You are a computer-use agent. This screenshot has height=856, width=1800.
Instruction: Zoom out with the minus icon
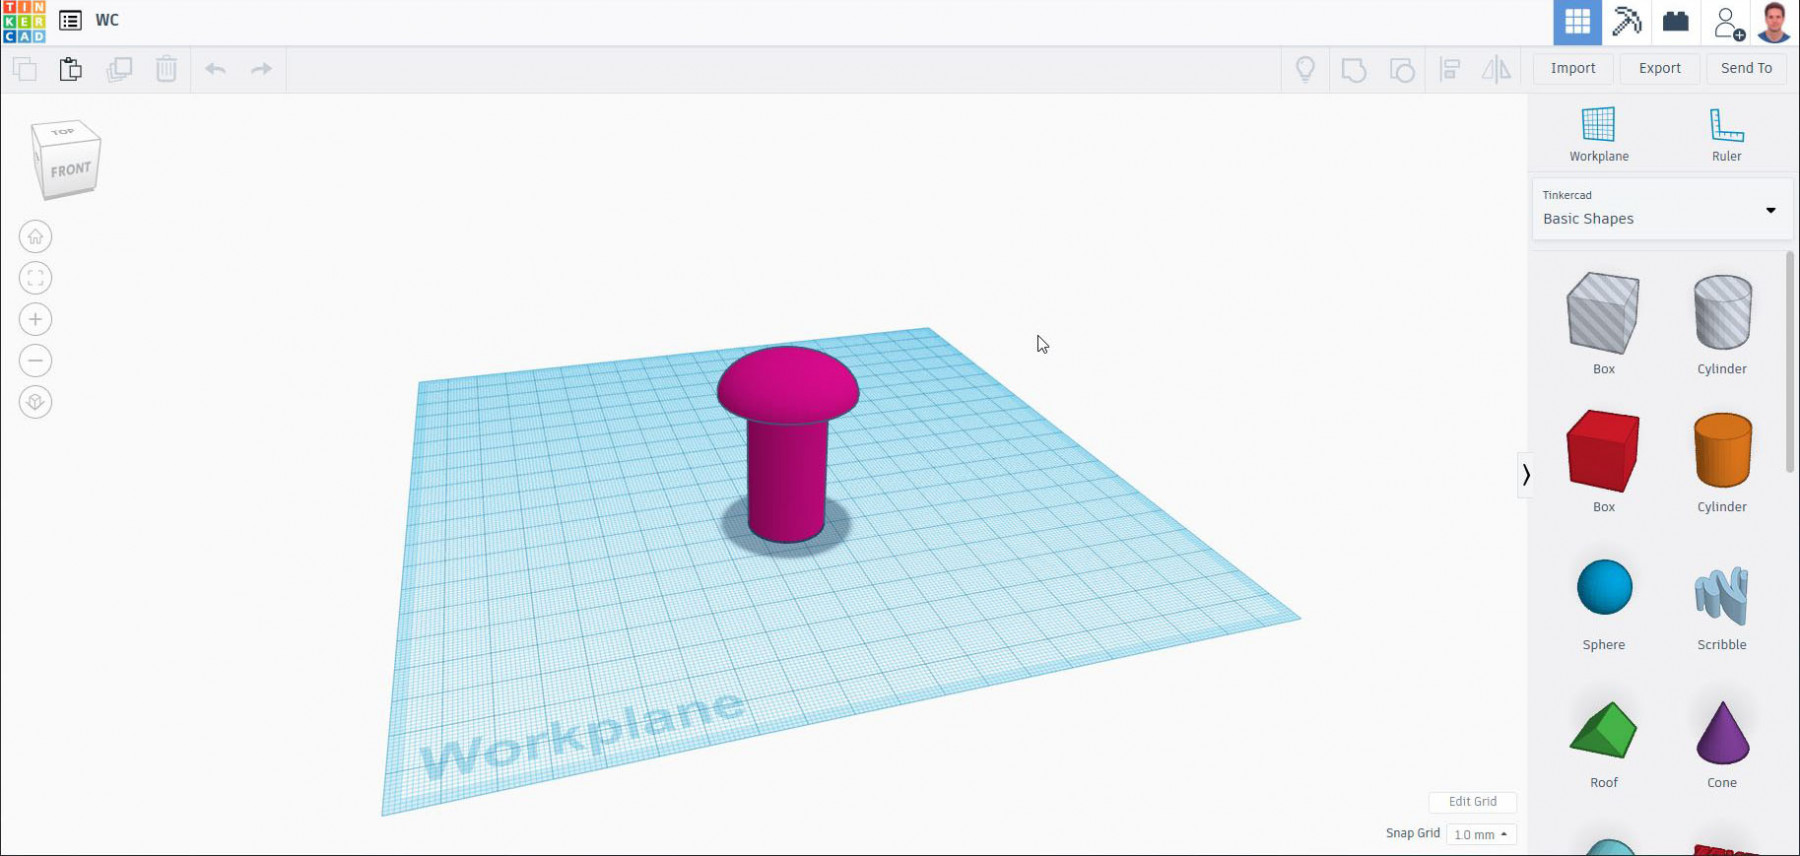point(35,361)
